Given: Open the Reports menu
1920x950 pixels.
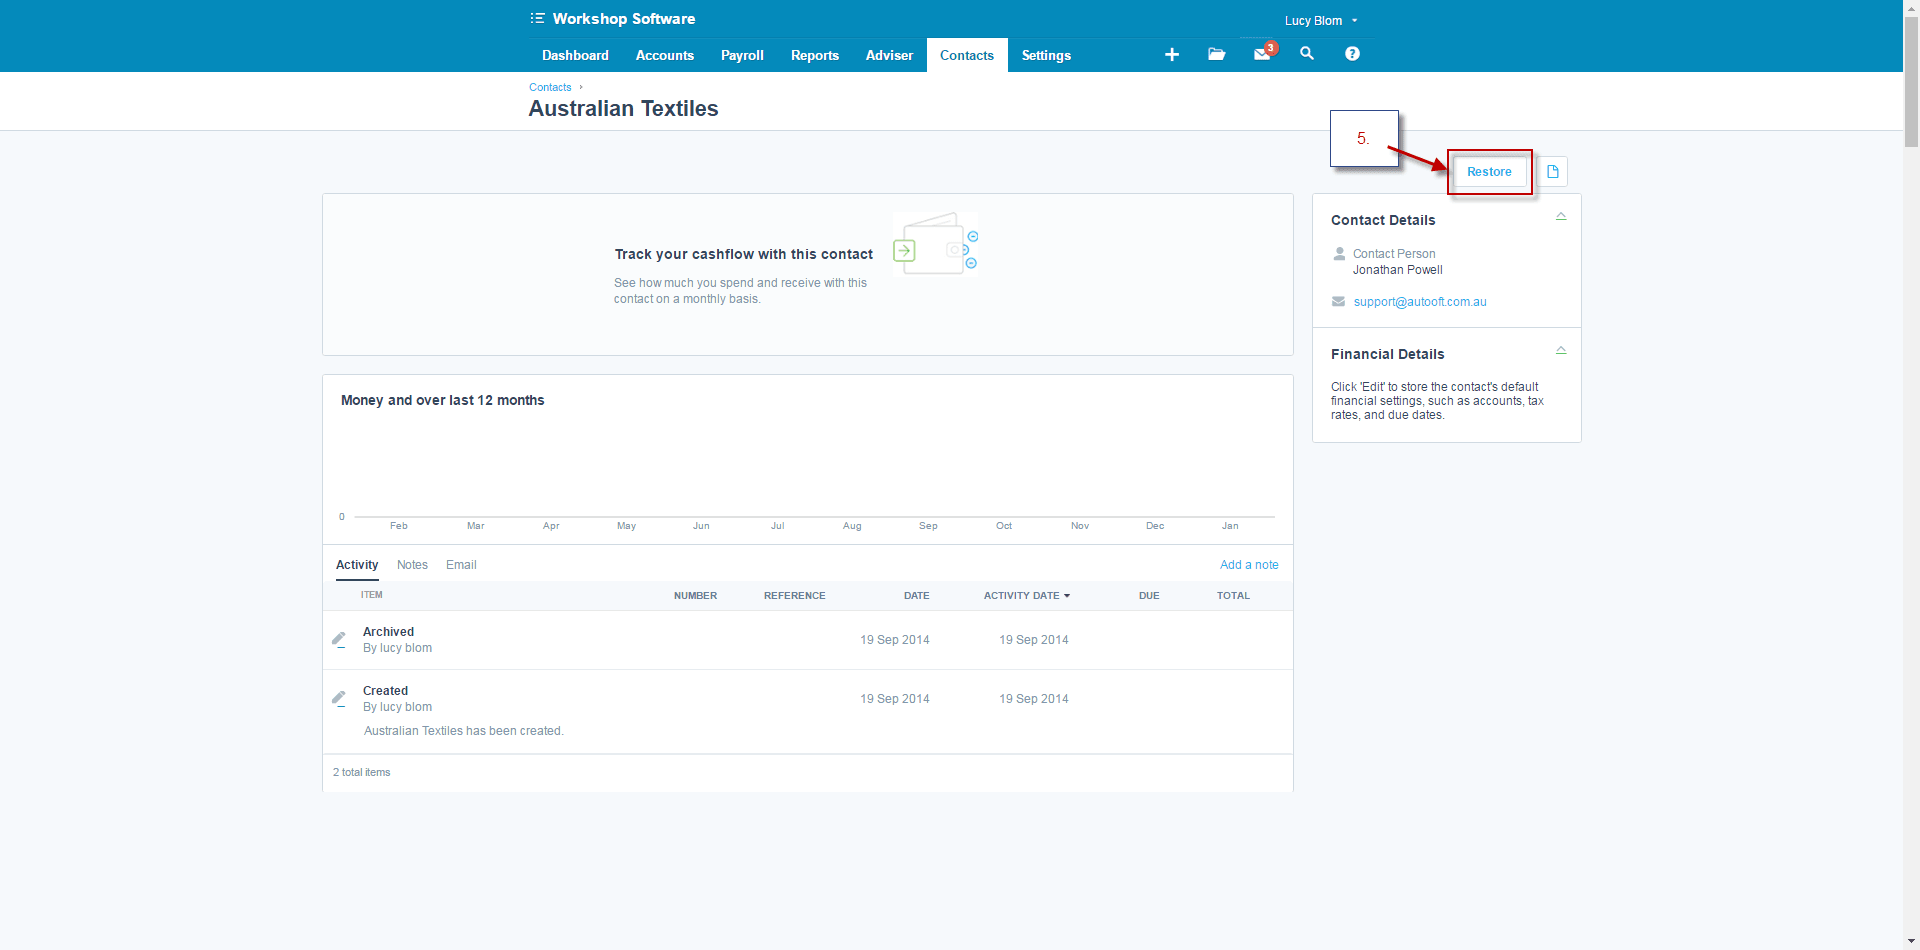Looking at the screenshot, I should pos(815,55).
